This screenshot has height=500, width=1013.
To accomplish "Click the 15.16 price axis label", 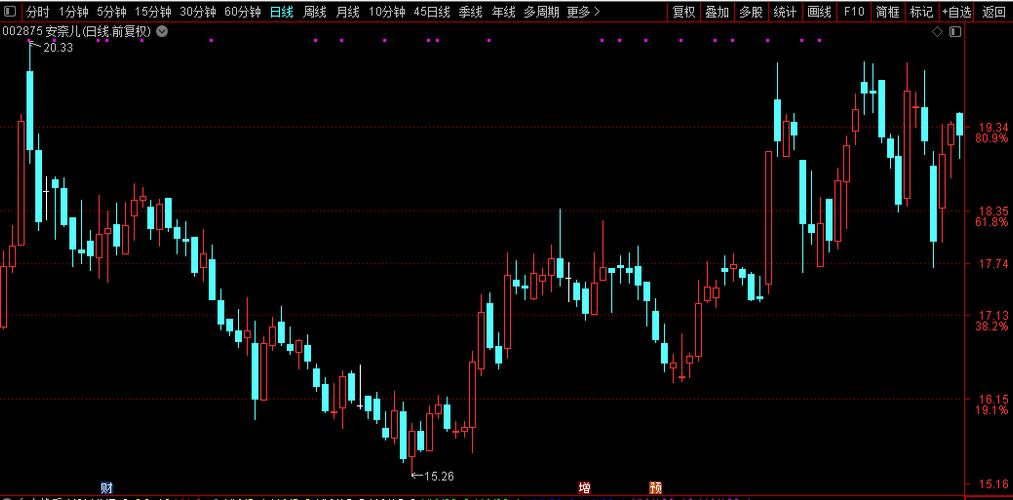I will pyautogui.click(x=992, y=483).
